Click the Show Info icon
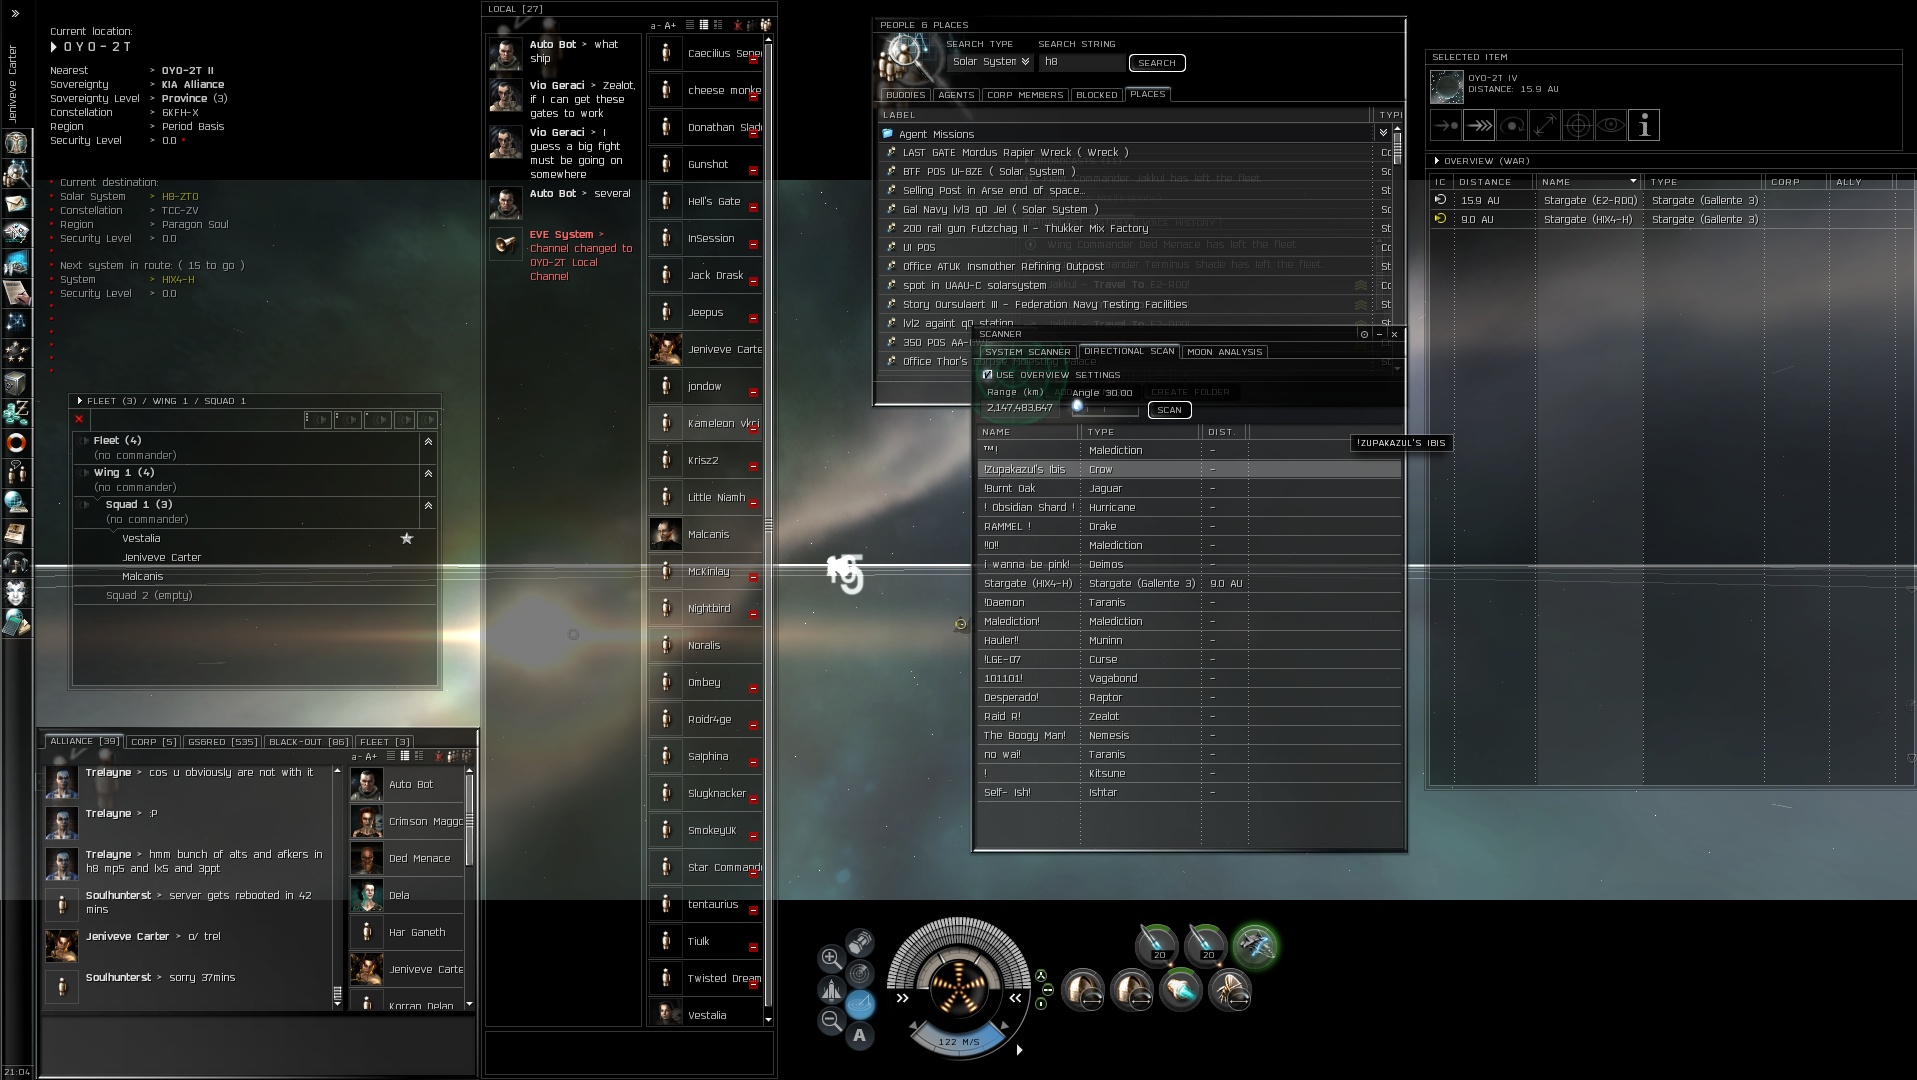Screen dimensions: 1917x1080 click(x=1644, y=125)
